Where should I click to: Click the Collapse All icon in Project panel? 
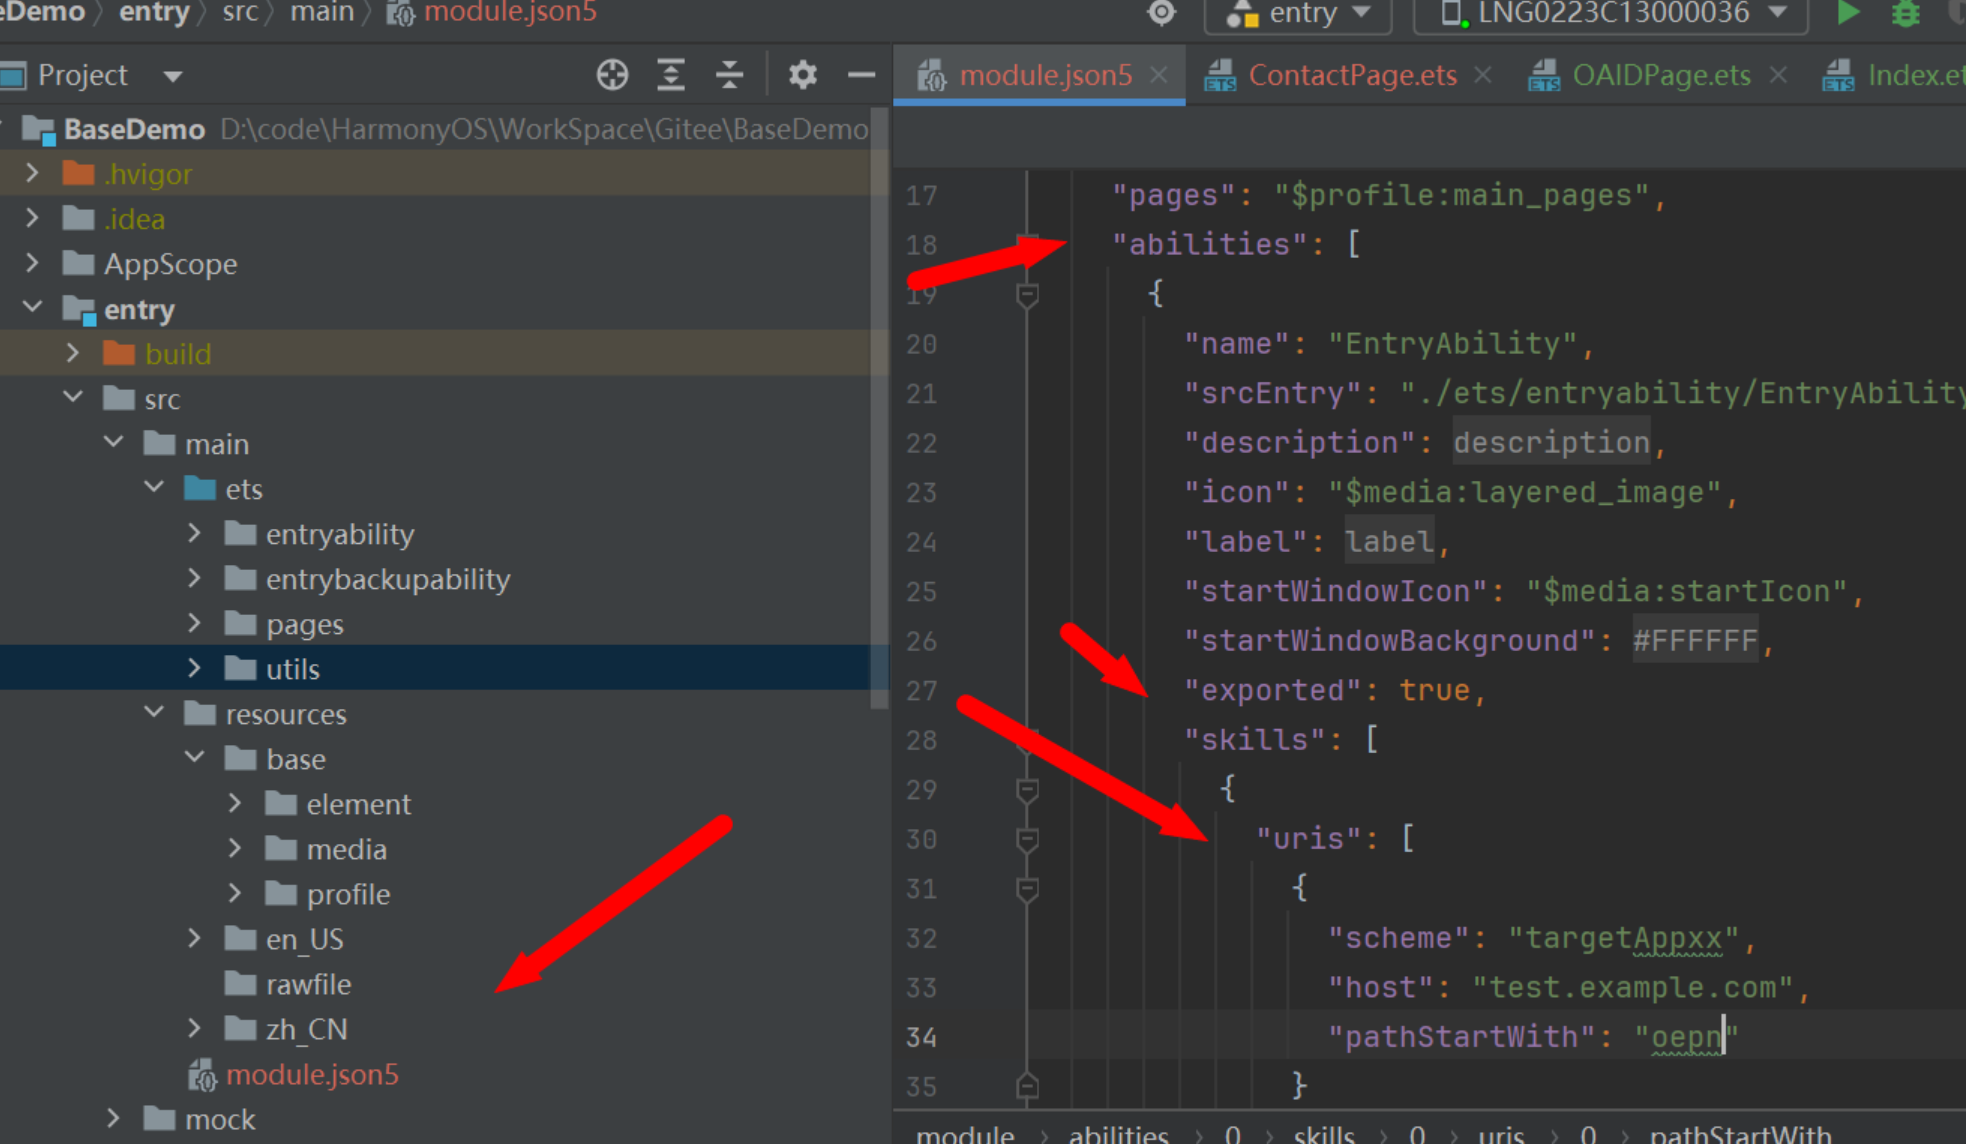point(730,75)
